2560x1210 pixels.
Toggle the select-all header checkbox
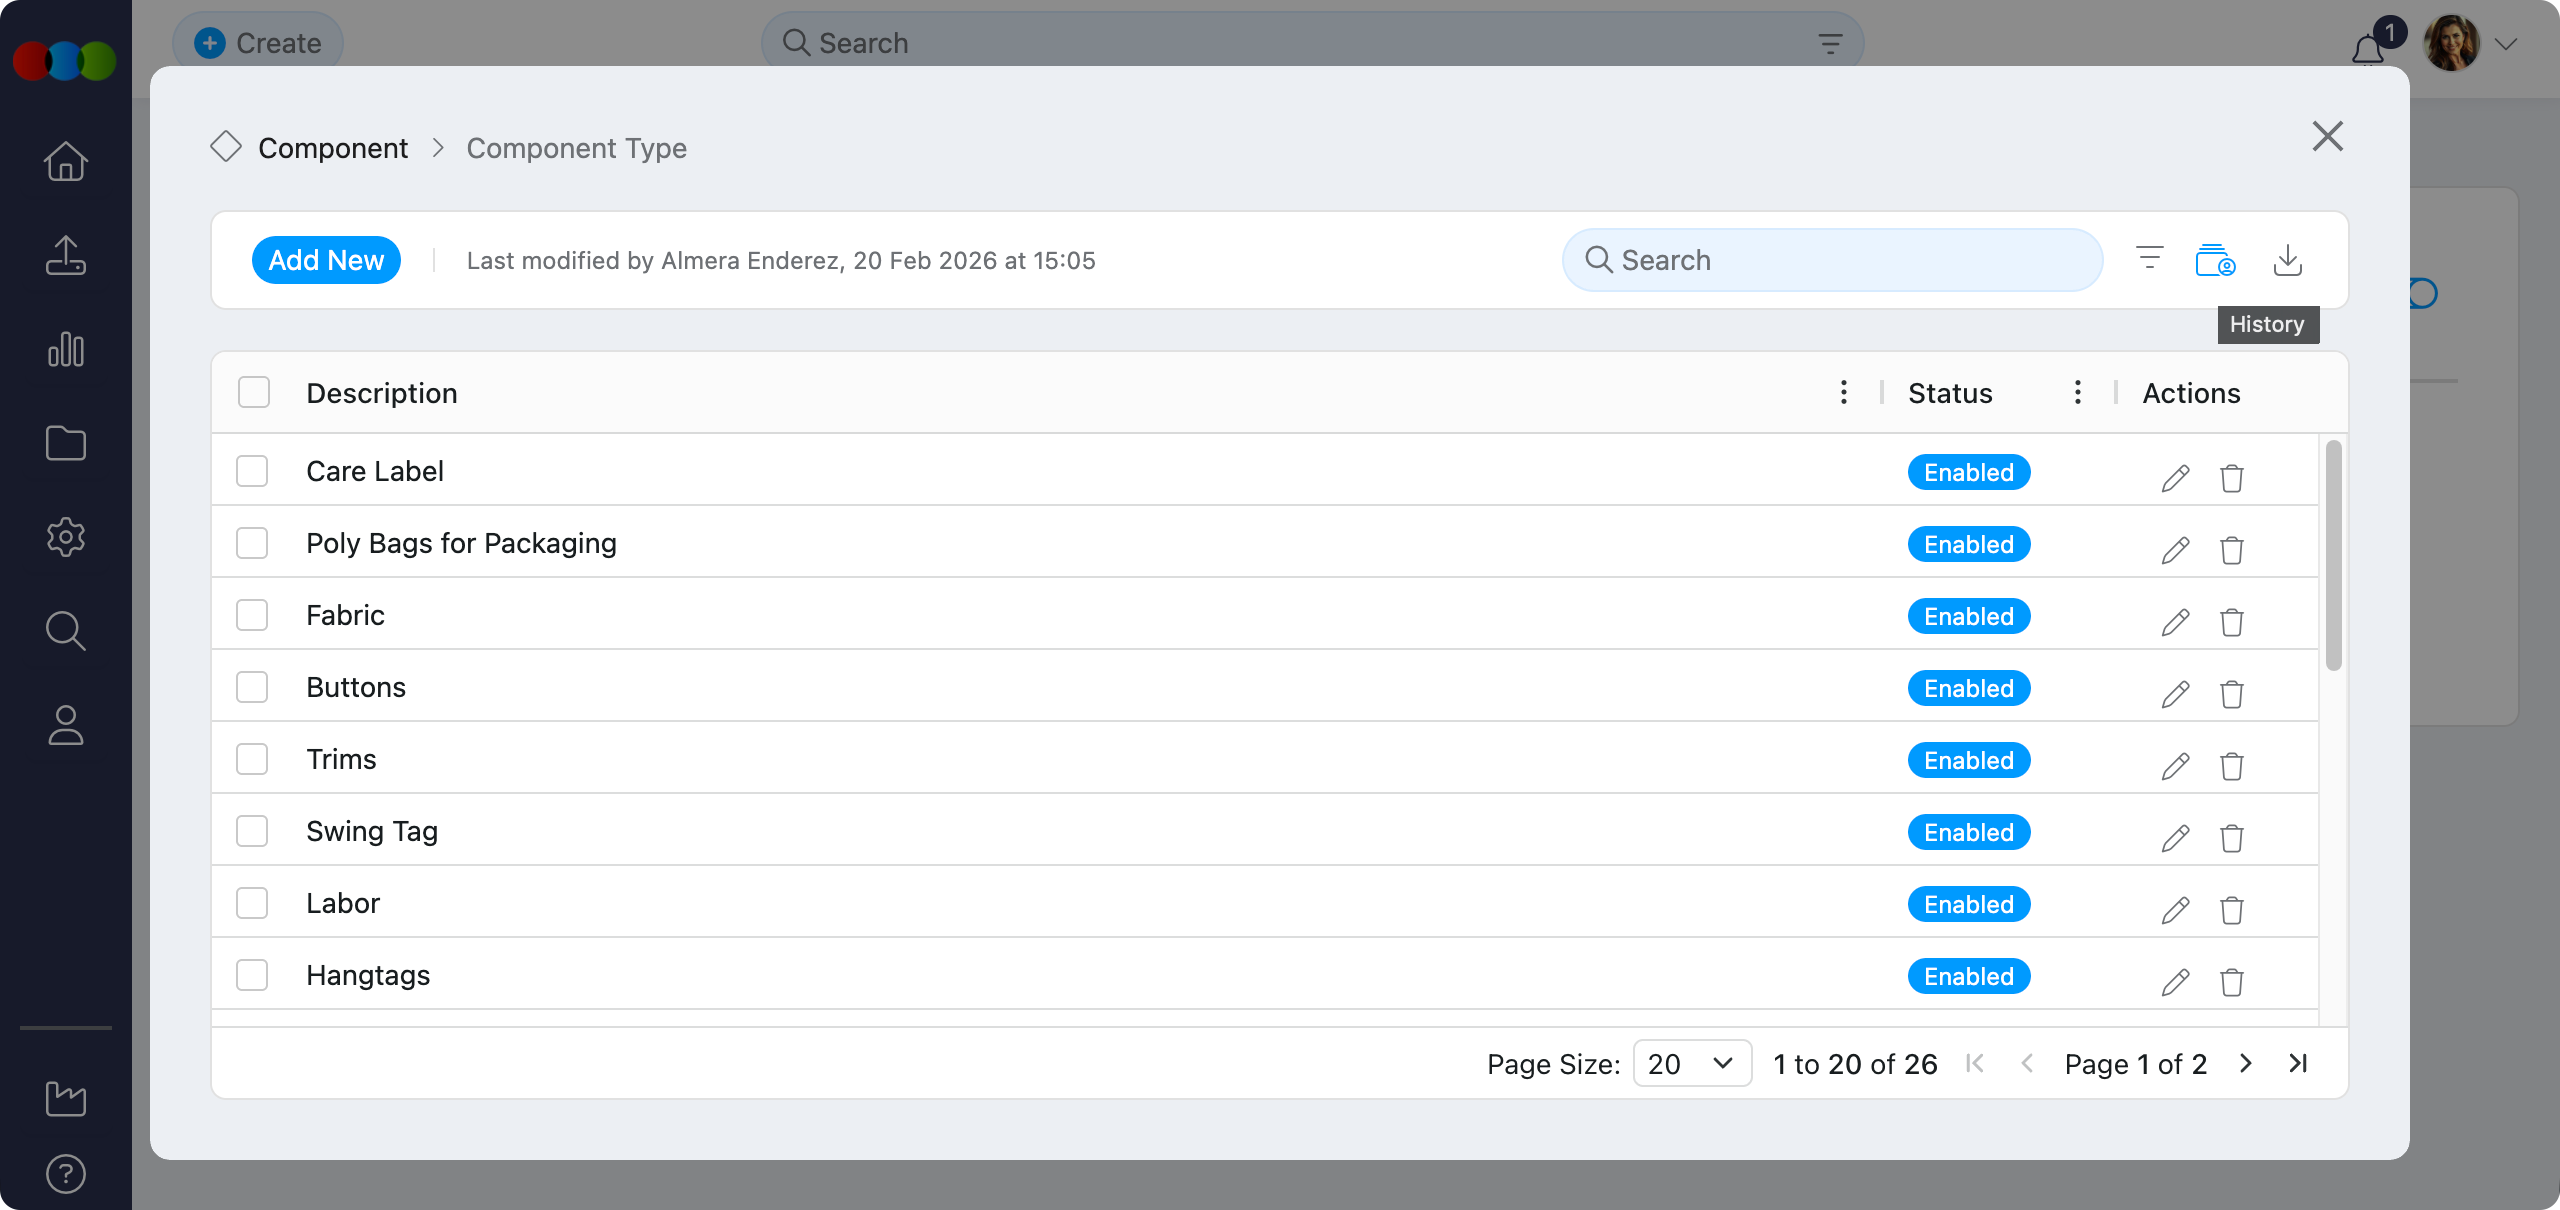point(254,392)
